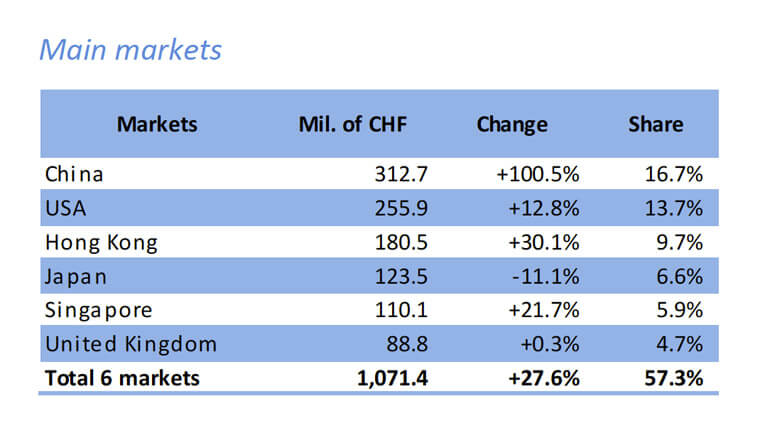Viewport: 760px width, 443px height.
Task: Click Japan's -11.1% change cell
Action: click(x=546, y=277)
